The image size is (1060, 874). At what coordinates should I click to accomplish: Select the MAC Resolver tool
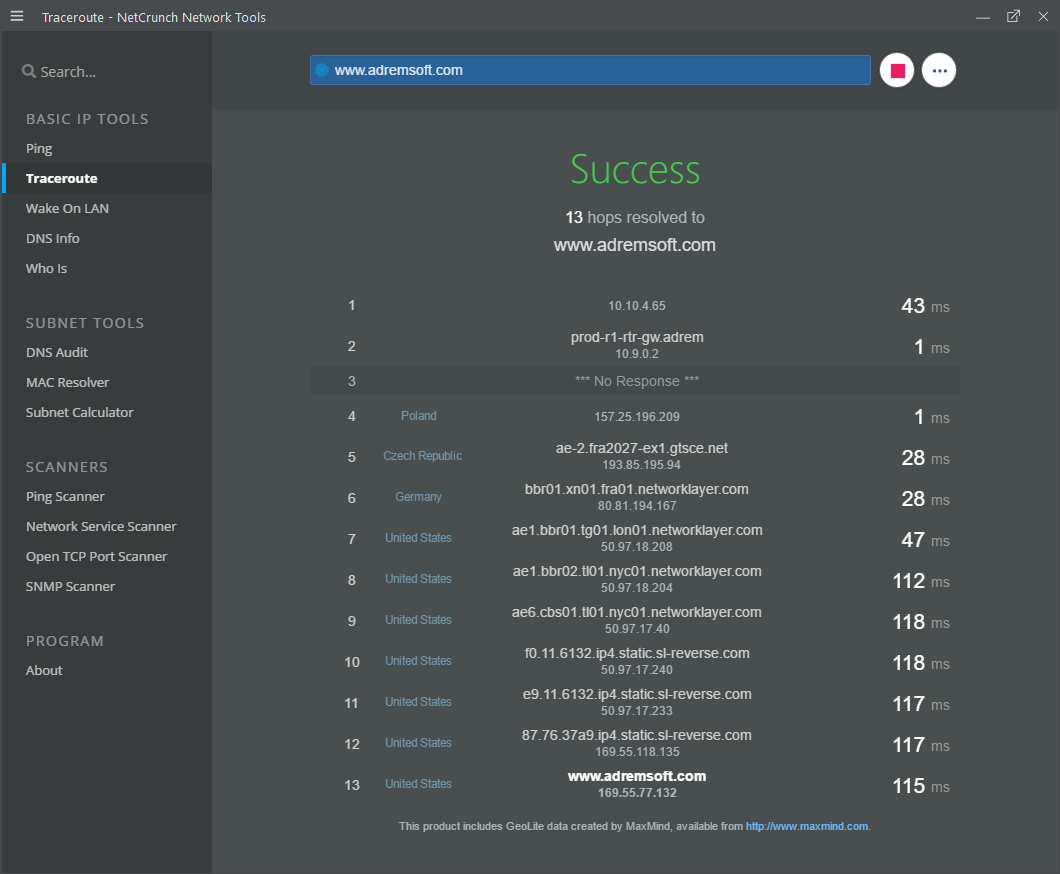point(68,382)
